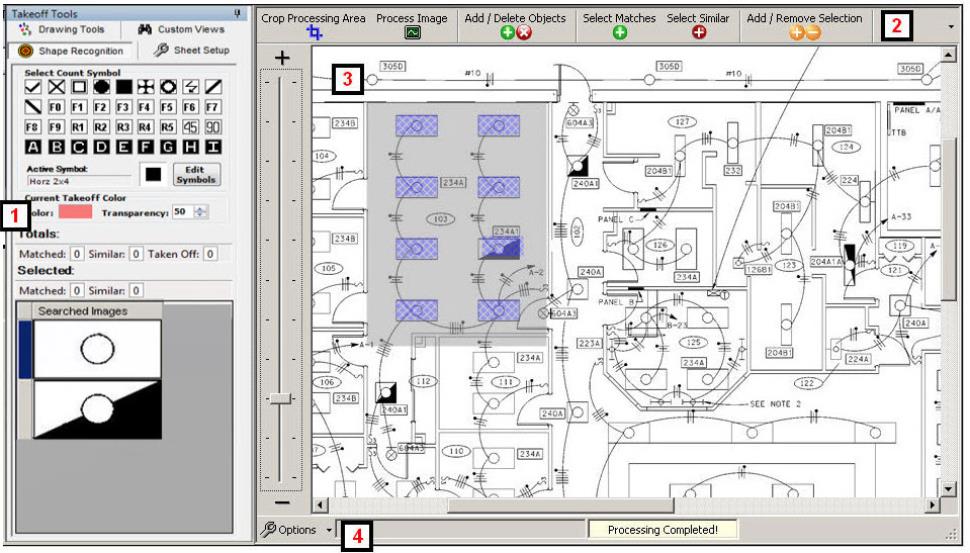Switch to the Drawing Tools tab
The width and height of the screenshot is (970, 553).
tap(63, 30)
